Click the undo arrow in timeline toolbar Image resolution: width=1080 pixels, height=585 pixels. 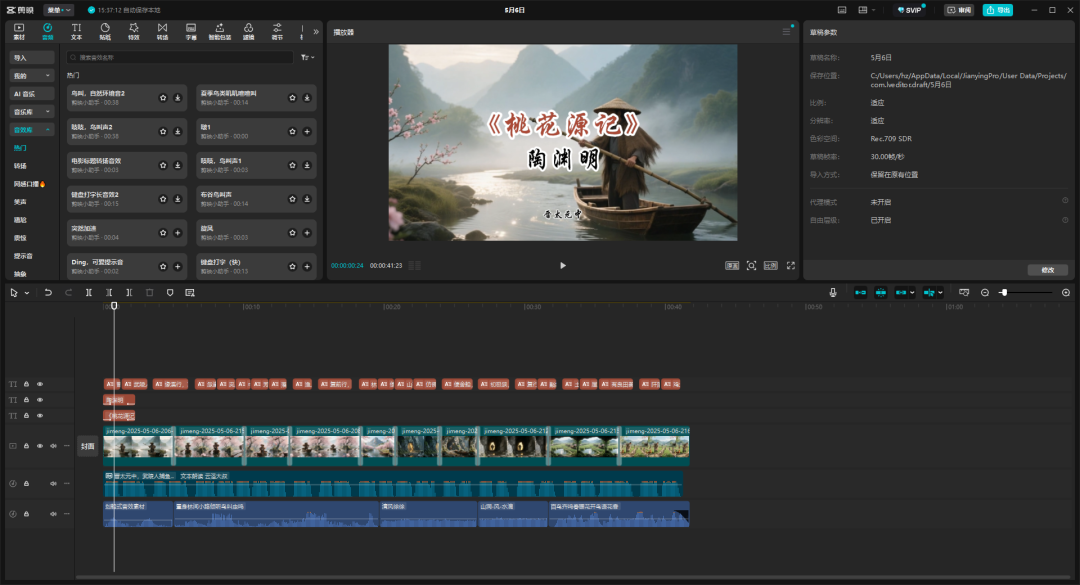click(48, 292)
